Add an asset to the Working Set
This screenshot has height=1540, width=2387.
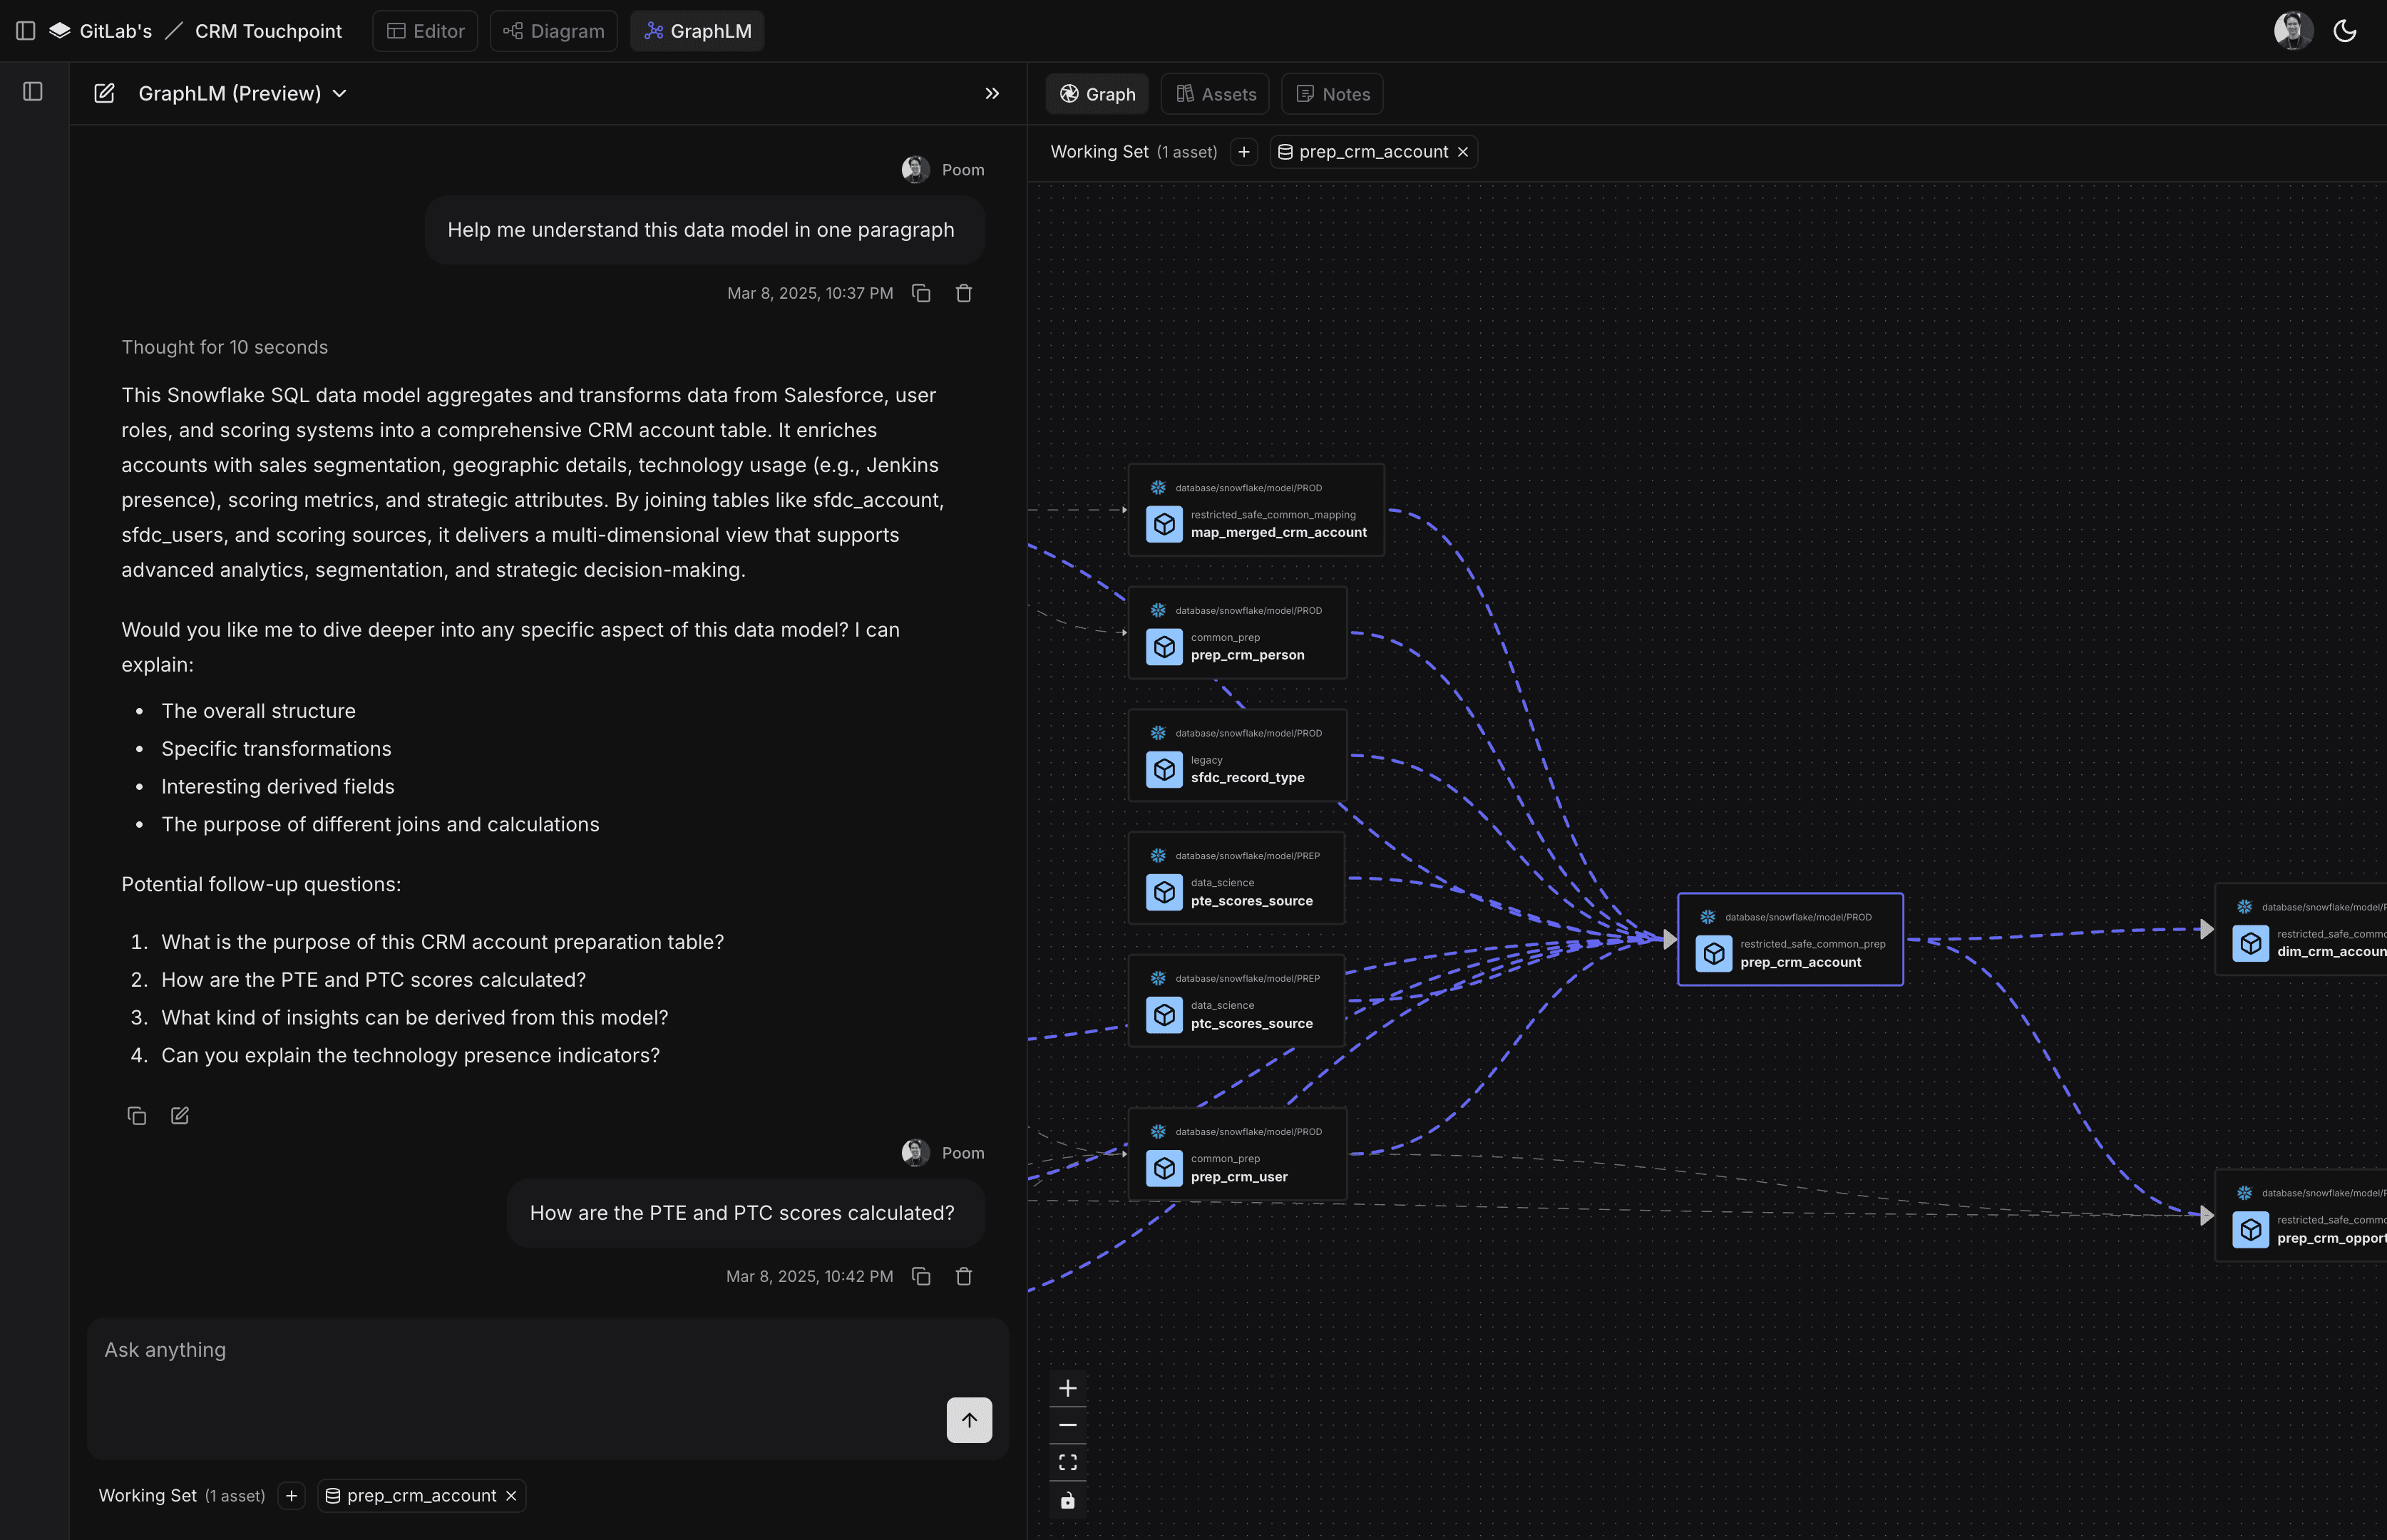1243,151
